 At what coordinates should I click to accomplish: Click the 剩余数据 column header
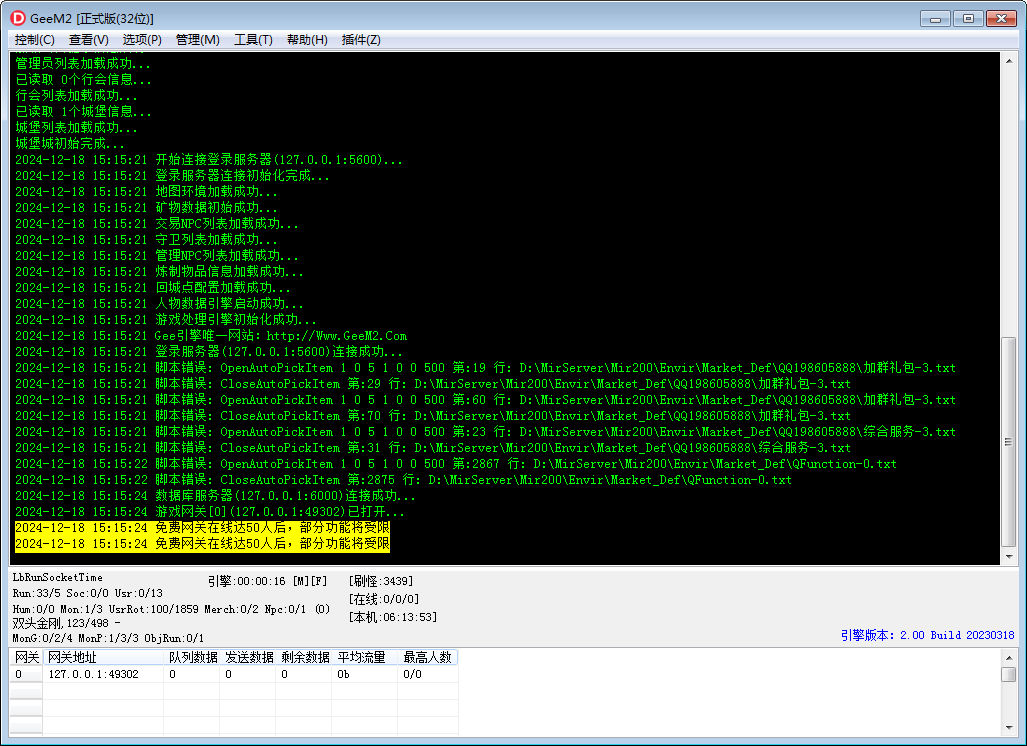click(305, 657)
